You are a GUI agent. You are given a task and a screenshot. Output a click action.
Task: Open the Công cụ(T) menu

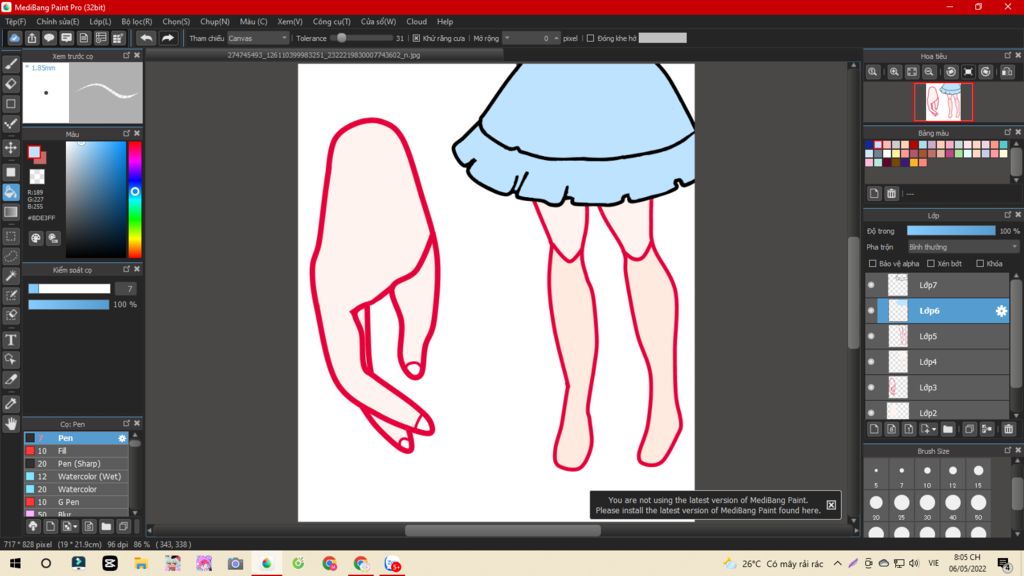coord(331,22)
